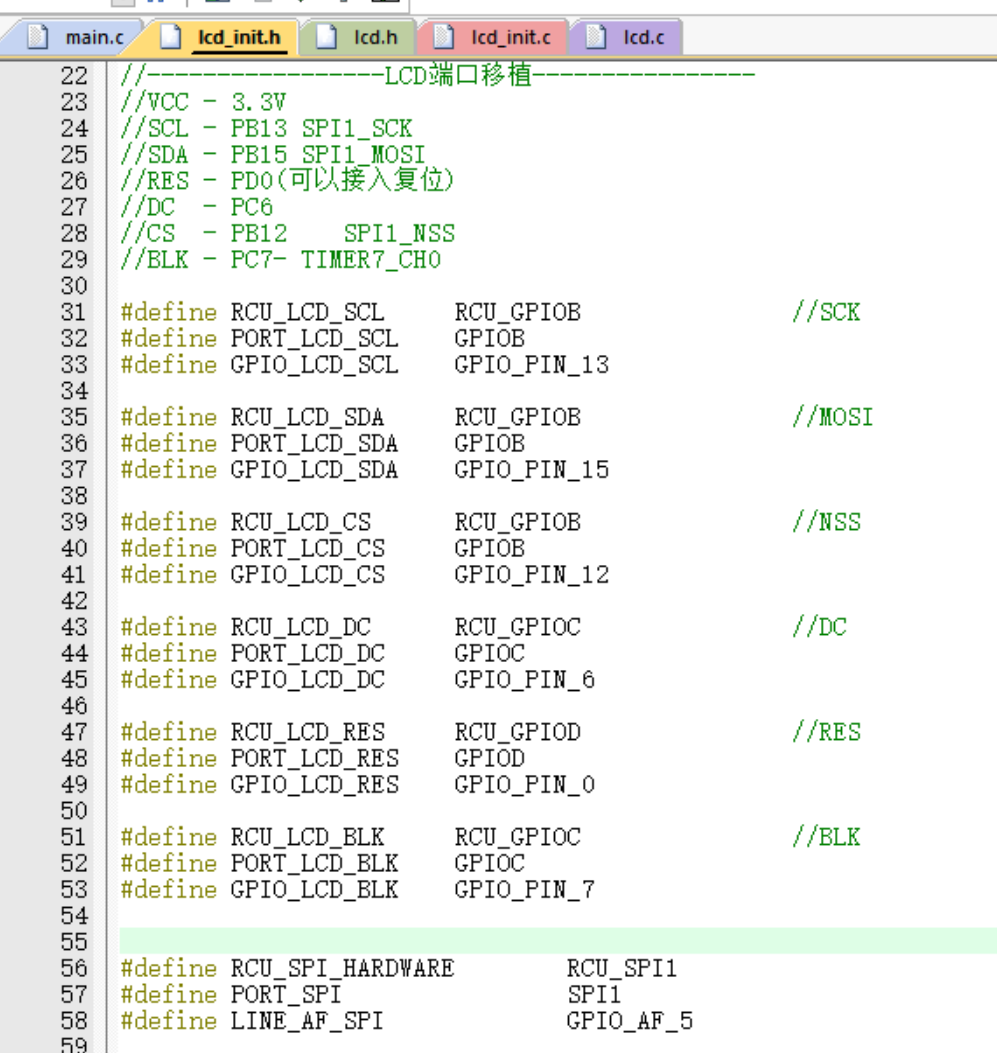The image size is (997, 1053).
Task: Click the 'GPIO_AF_5' value
Action: tap(629, 1021)
